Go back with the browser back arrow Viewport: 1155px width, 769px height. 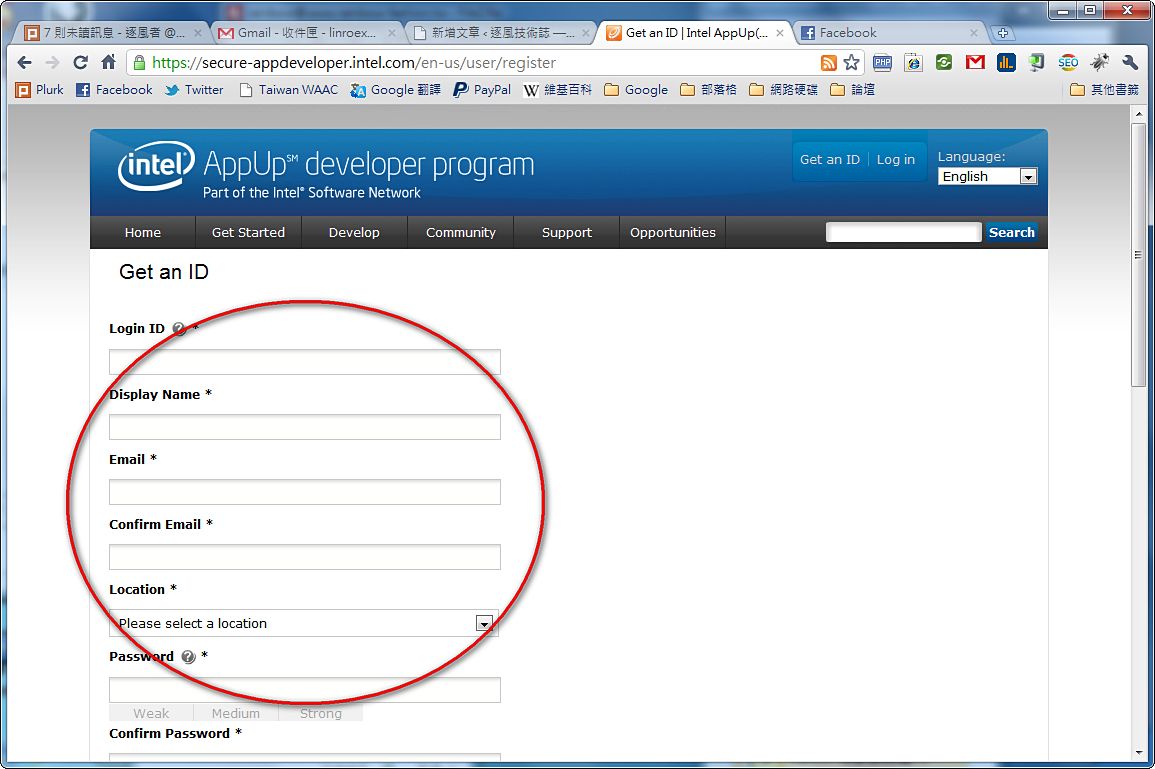tap(24, 63)
